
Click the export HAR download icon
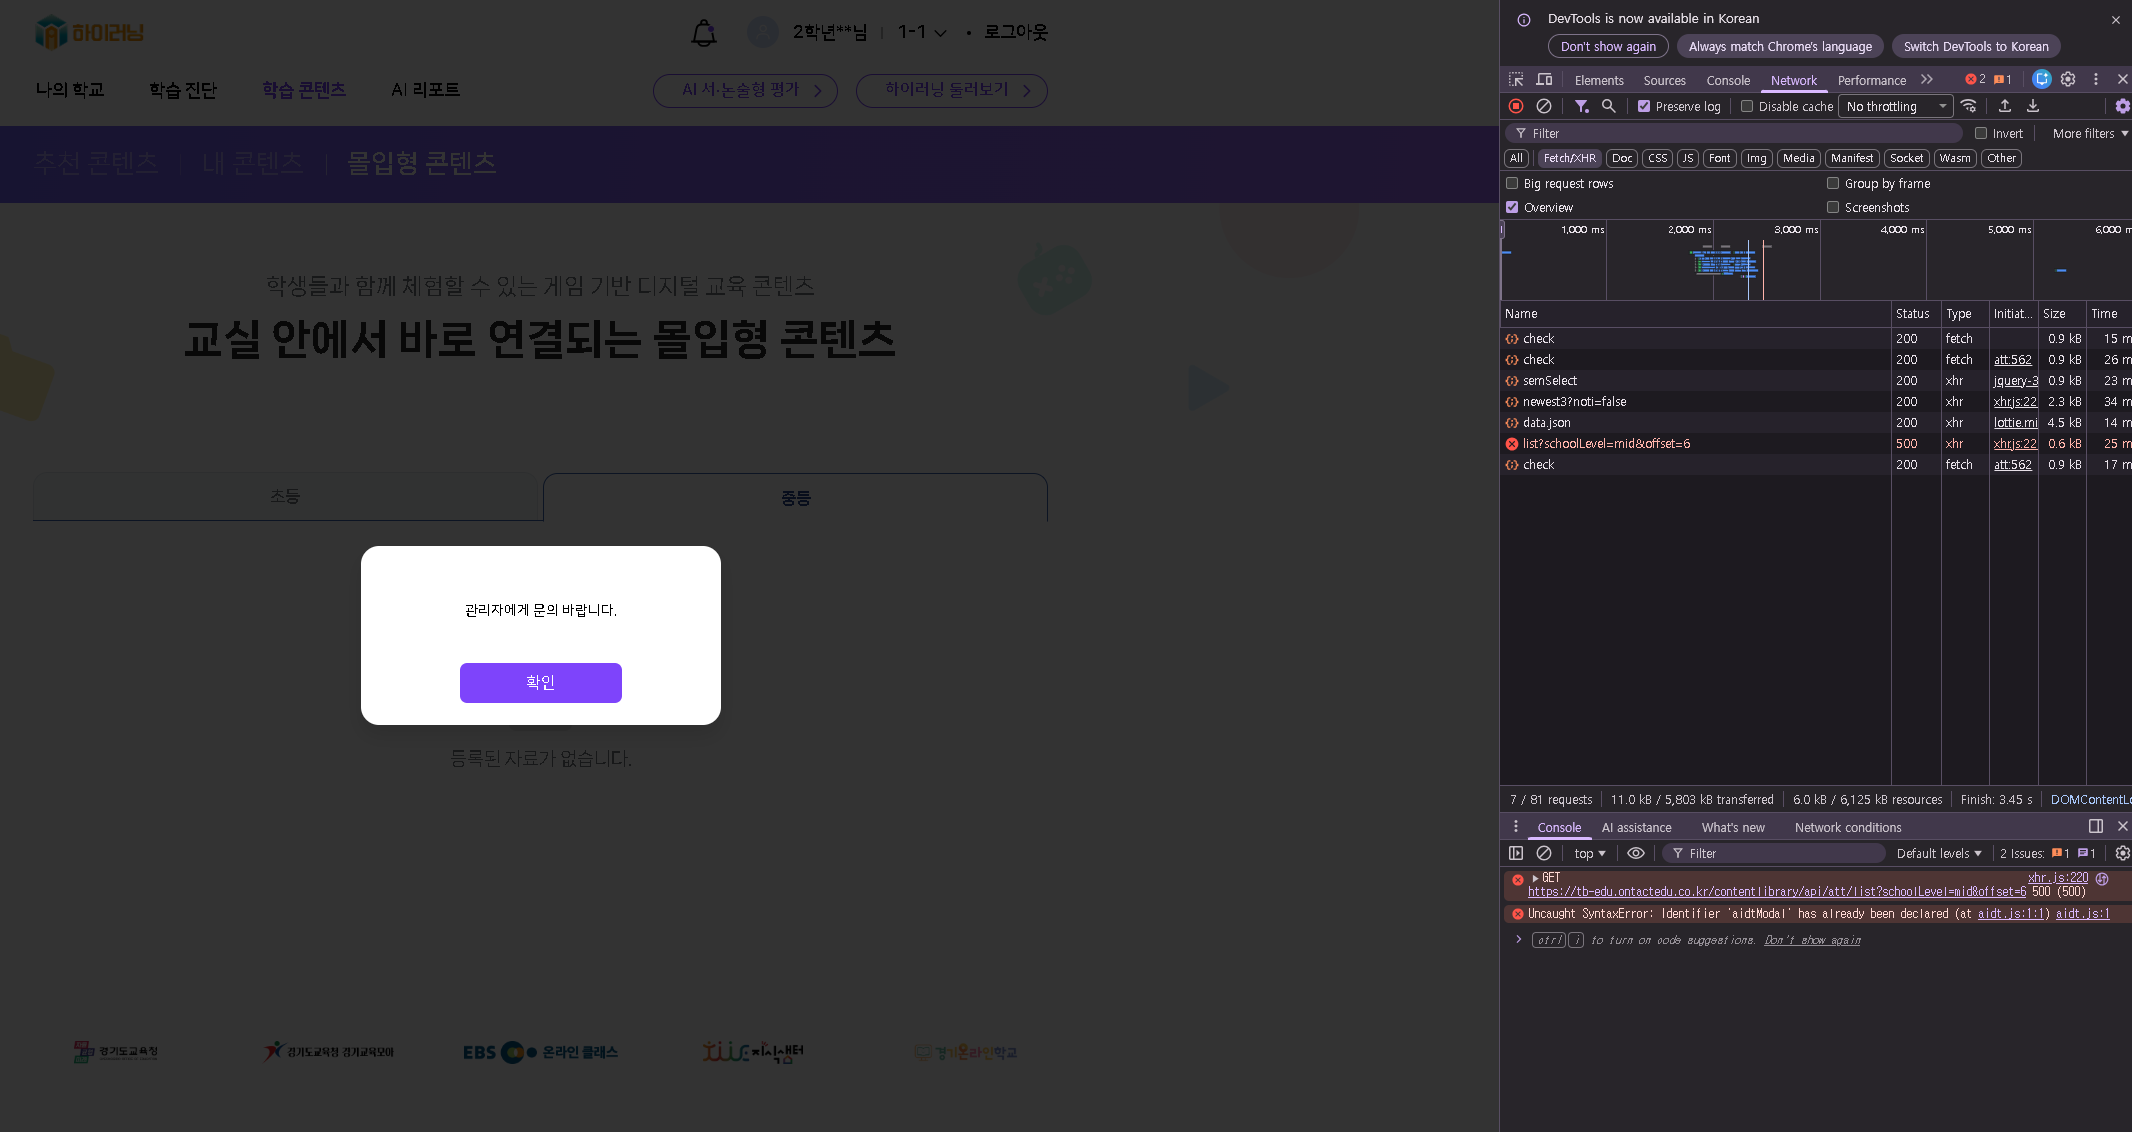(2032, 106)
